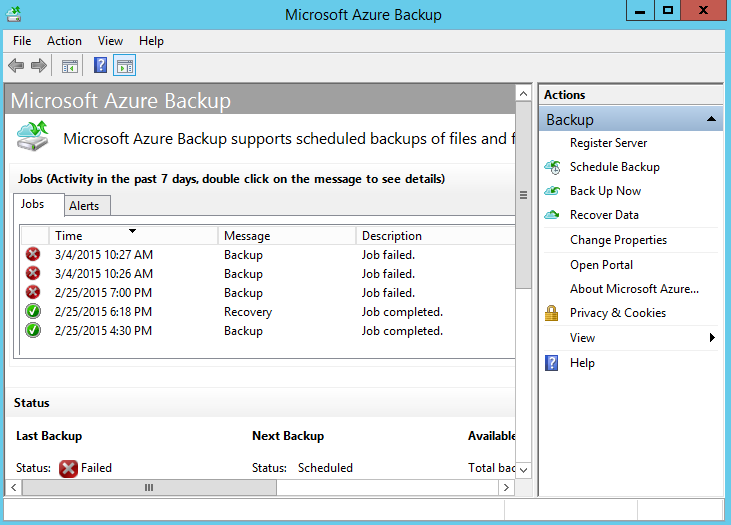Click the Schedule Backup clock icon
Screen dimensions: 731x525
click(x=552, y=167)
